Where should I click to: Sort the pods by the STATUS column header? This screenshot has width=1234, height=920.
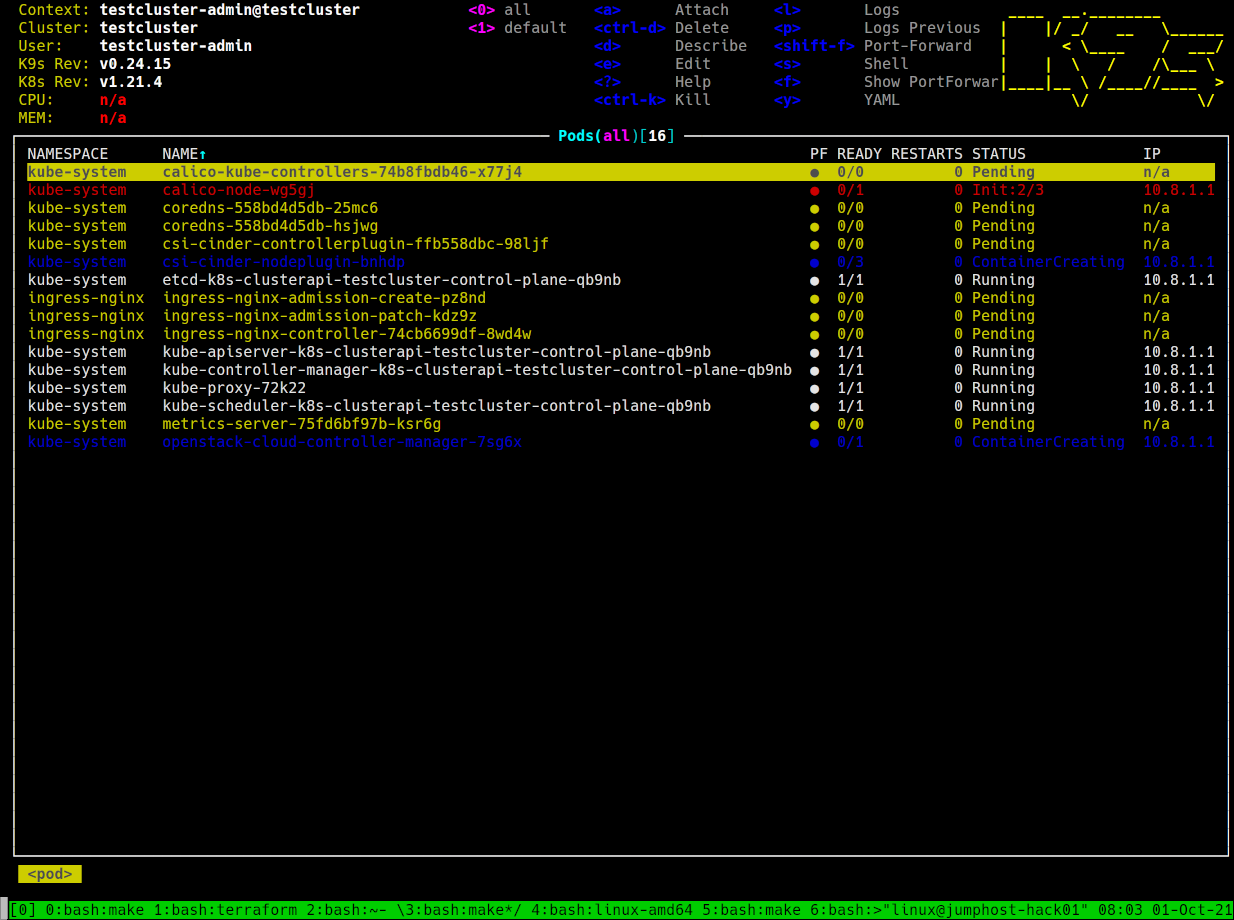[x=998, y=154]
